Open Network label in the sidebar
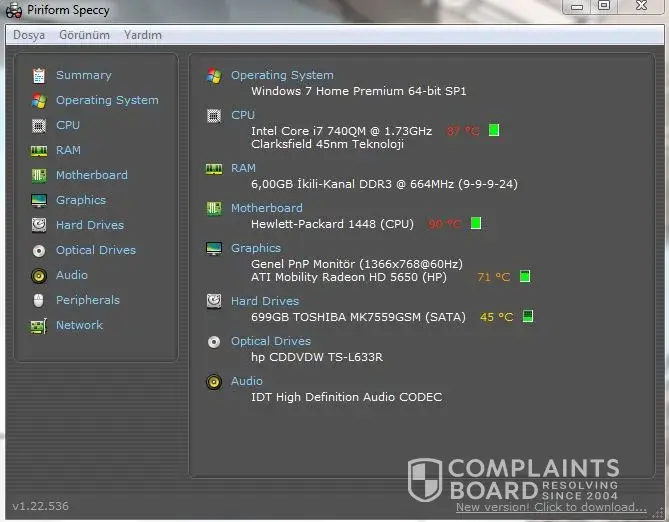 coord(79,325)
